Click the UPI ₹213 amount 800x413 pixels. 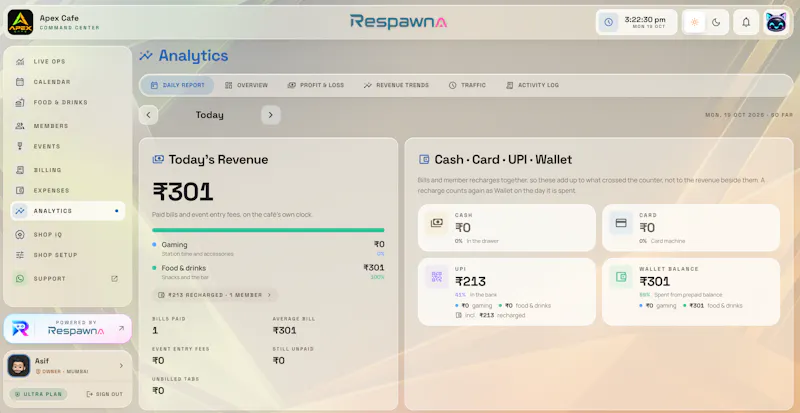tap(470, 281)
